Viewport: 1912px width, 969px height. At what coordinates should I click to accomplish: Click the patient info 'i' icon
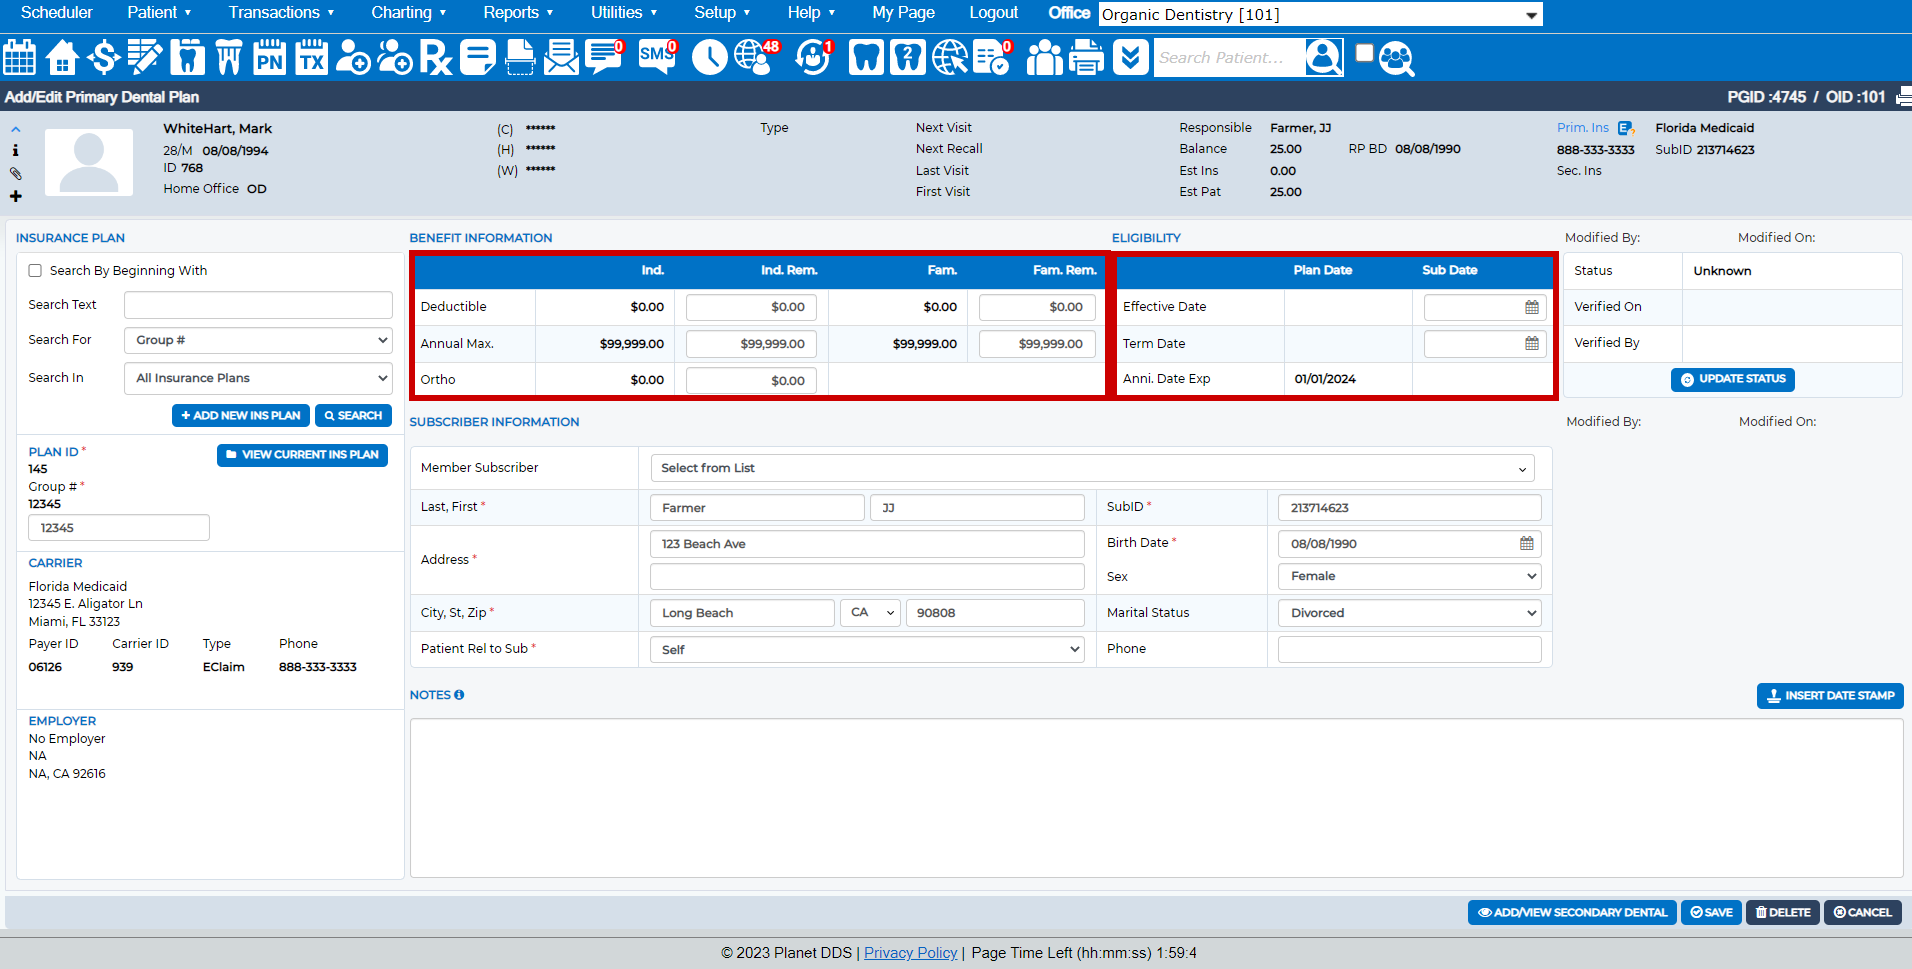pyautogui.click(x=15, y=150)
